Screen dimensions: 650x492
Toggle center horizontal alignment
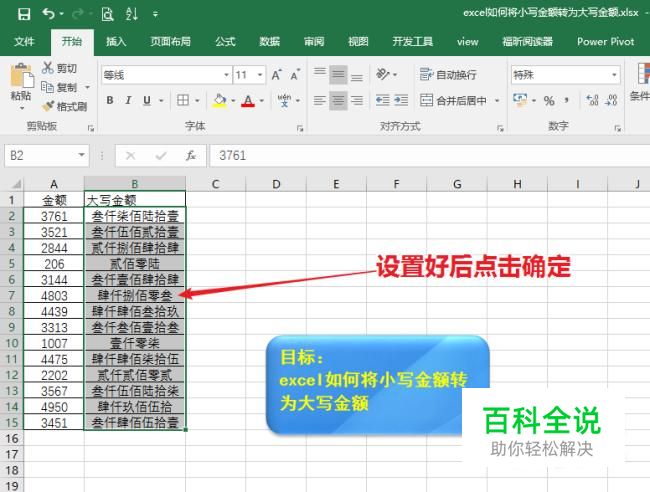coord(338,100)
